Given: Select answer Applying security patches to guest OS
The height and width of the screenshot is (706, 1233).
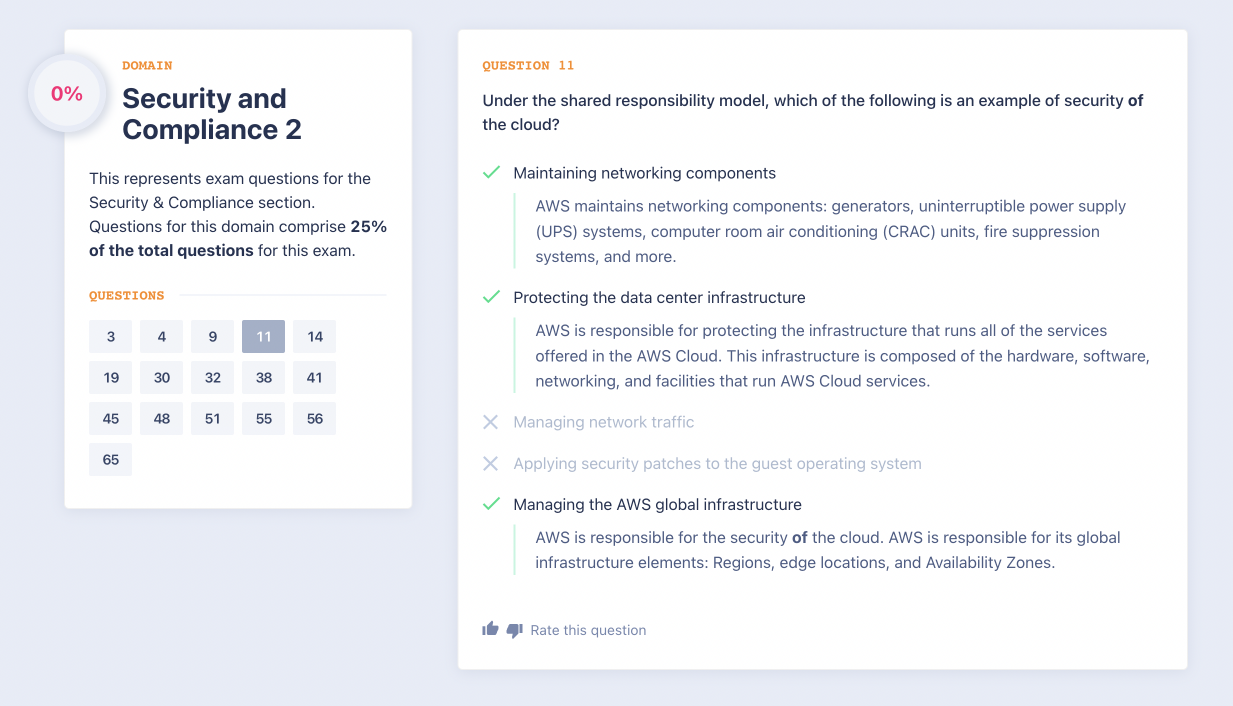Looking at the screenshot, I should pyautogui.click(x=717, y=464).
